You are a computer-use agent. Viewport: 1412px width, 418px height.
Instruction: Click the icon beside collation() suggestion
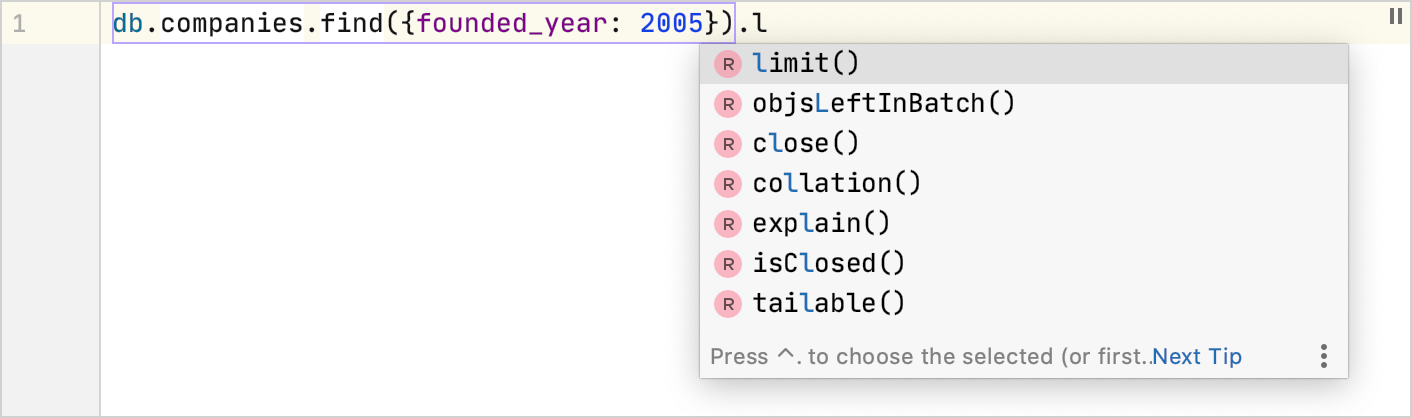coord(727,184)
